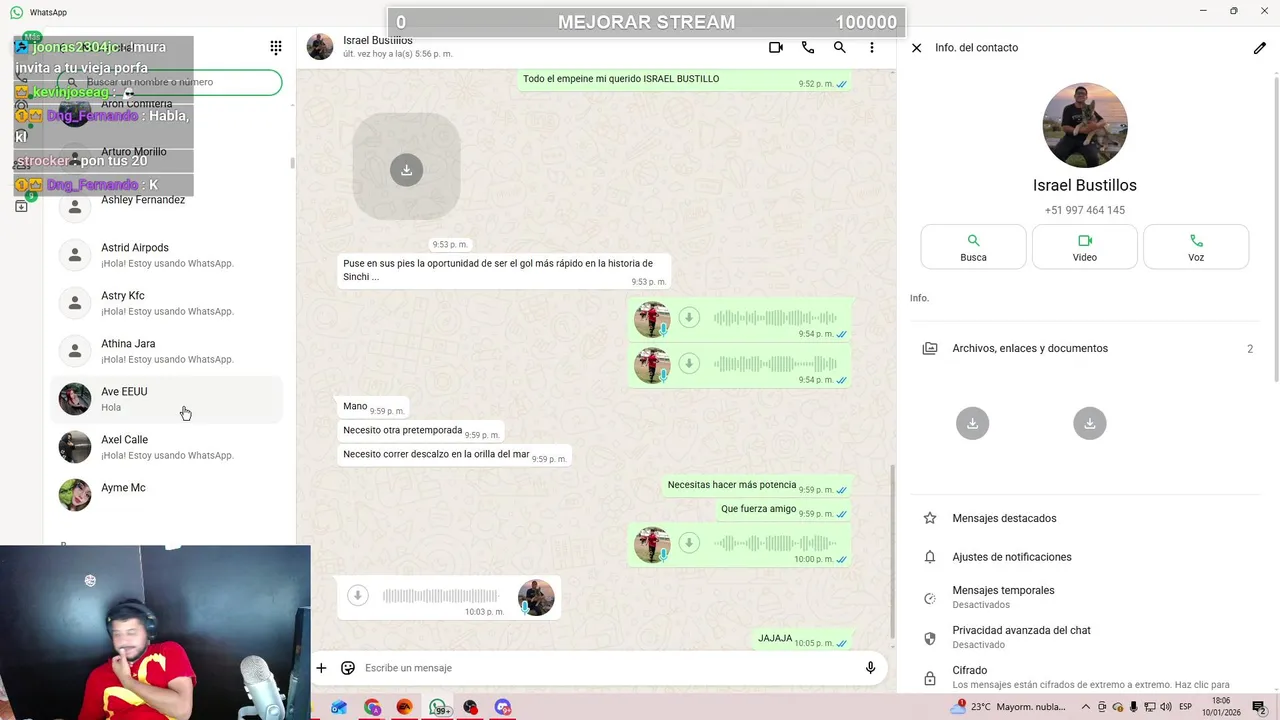The width and height of the screenshot is (1280, 720).
Task: Click the WhatsApp icon in the taskbar
Action: pyautogui.click(x=438, y=707)
